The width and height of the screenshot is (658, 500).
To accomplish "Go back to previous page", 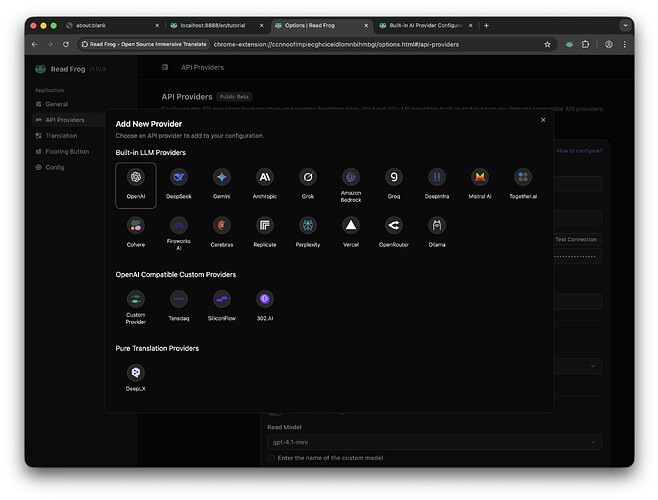I will [34, 44].
